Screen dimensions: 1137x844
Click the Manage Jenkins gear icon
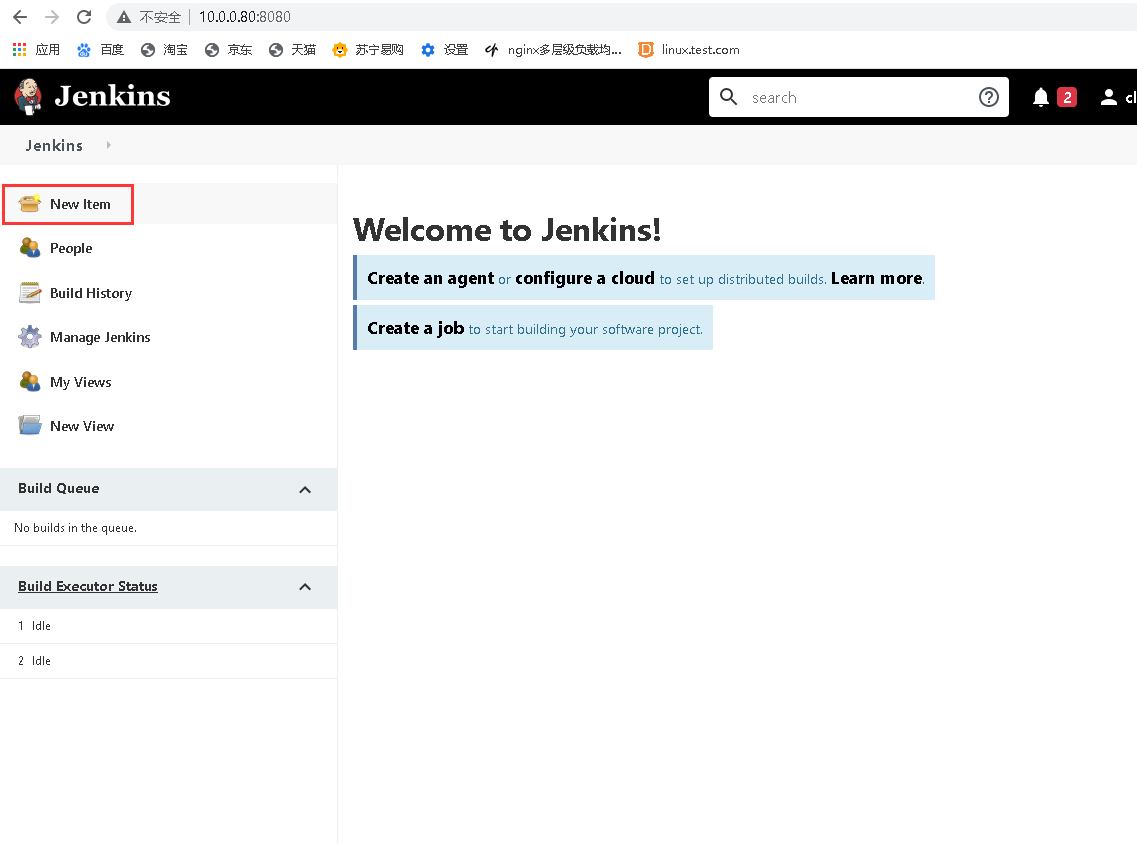pyautogui.click(x=30, y=337)
